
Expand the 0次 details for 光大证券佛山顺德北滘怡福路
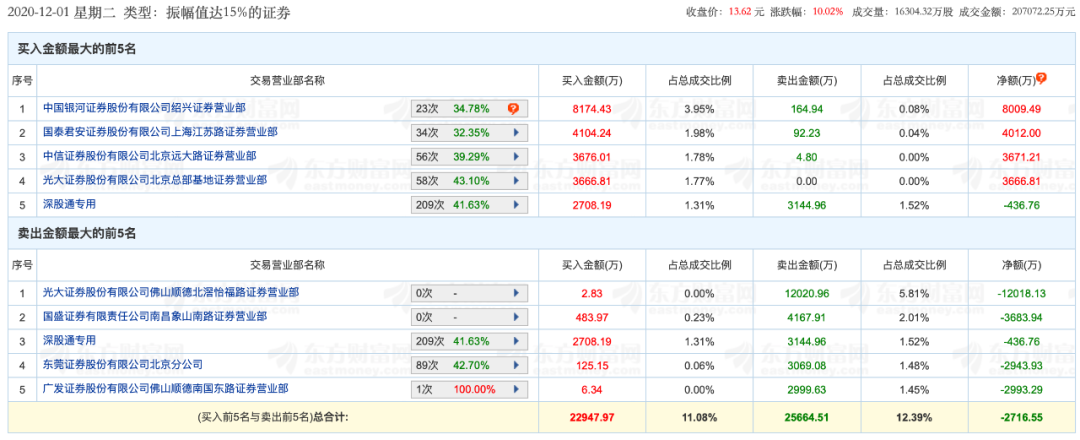[516, 293]
